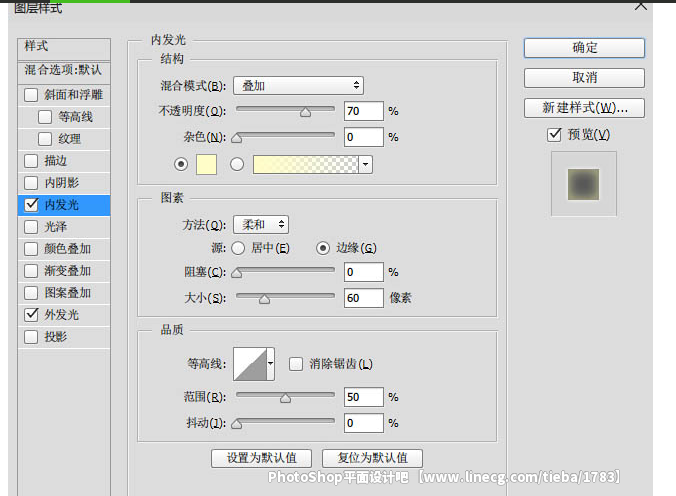Enable the 斜面和浮雕 checkbox
Viewport: 676px width, 496px height.
tap(31, 95)
